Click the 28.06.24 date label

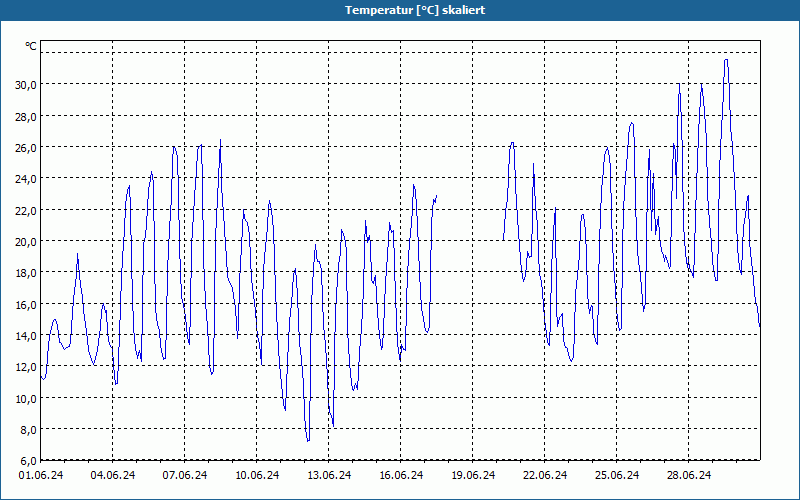coord(688,476)
